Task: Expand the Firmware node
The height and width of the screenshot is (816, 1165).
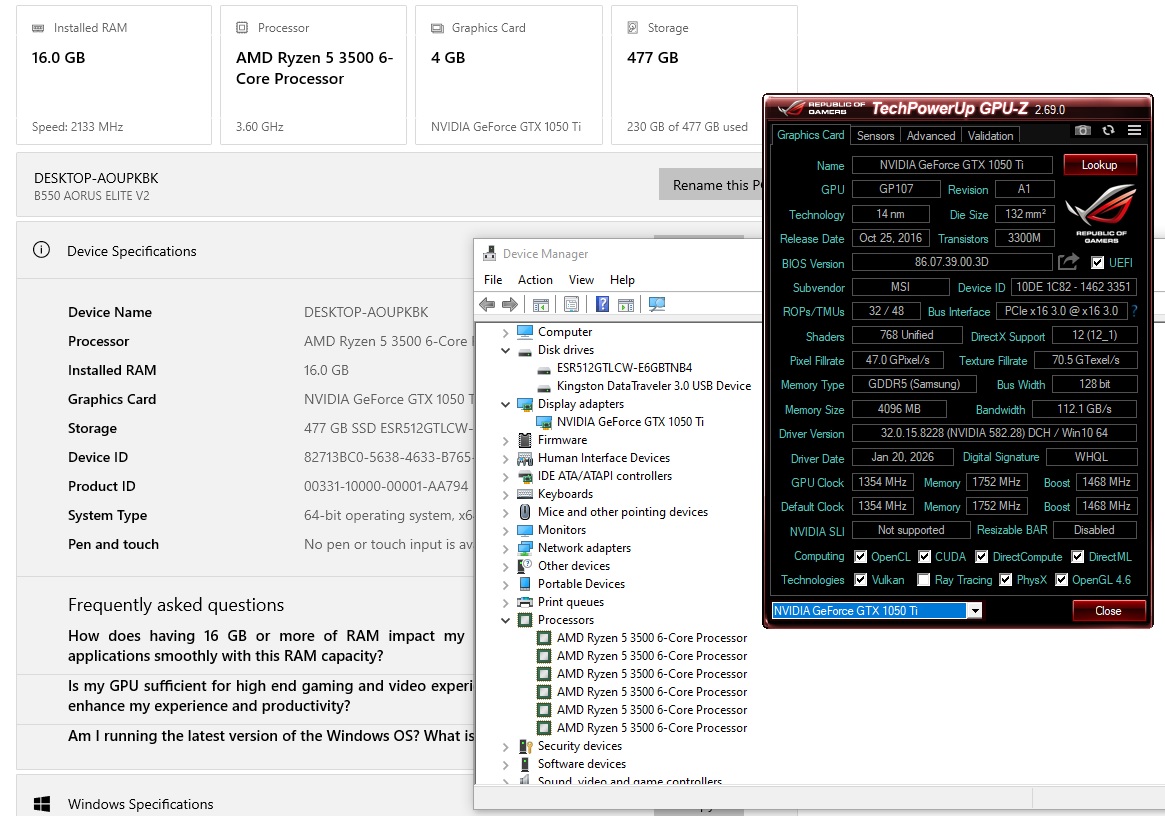Action: [505, 441]
